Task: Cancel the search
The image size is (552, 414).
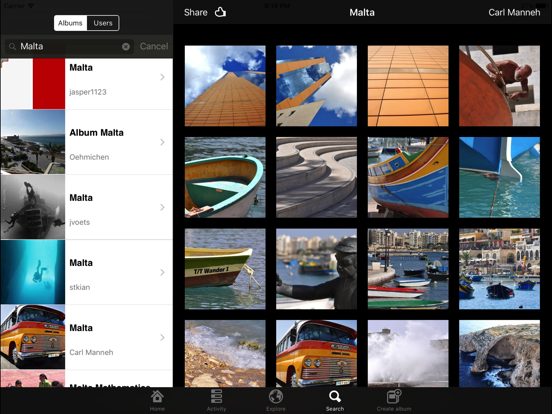Action: point(154,46)
